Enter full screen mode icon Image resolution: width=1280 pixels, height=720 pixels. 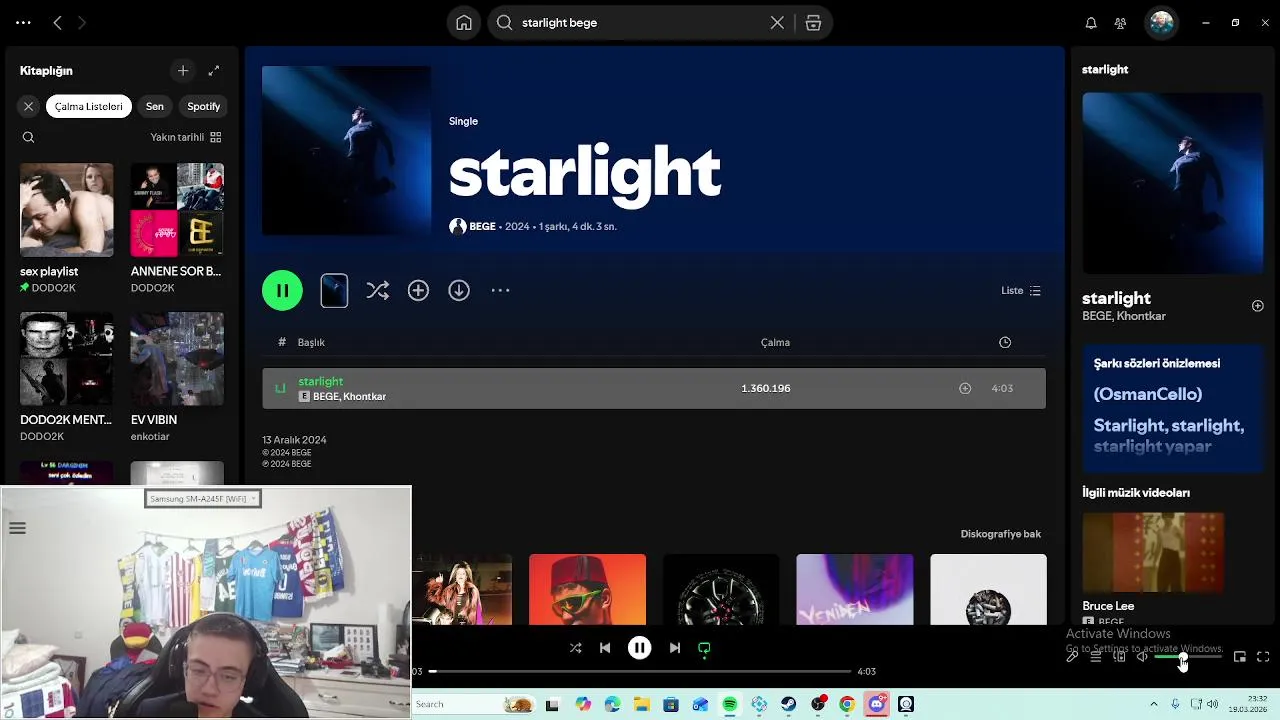(x=1263, y=657)
